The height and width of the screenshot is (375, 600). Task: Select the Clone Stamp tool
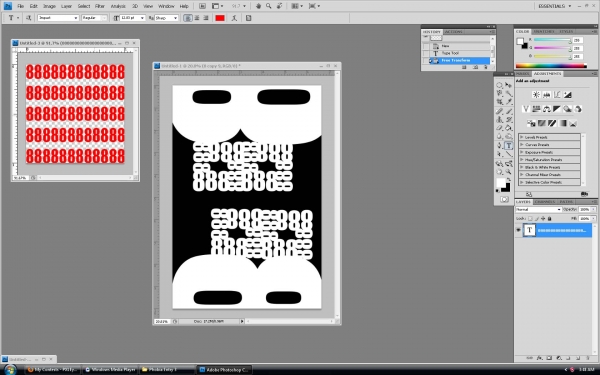(x=499, y=120)
